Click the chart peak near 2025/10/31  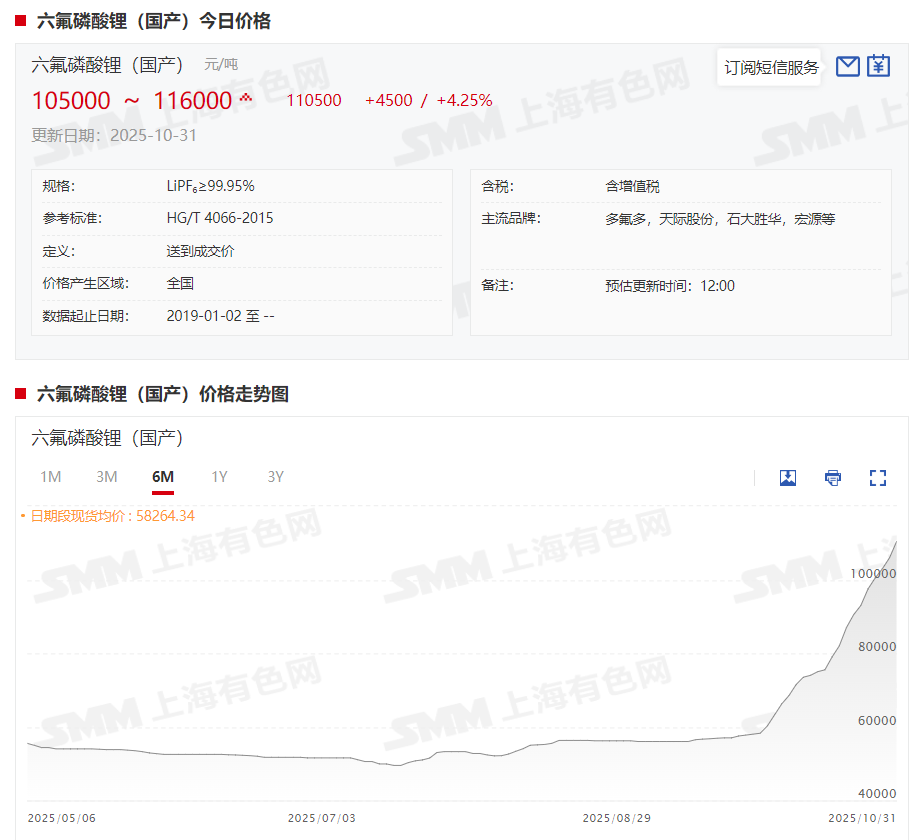click(x=895, y=541)
